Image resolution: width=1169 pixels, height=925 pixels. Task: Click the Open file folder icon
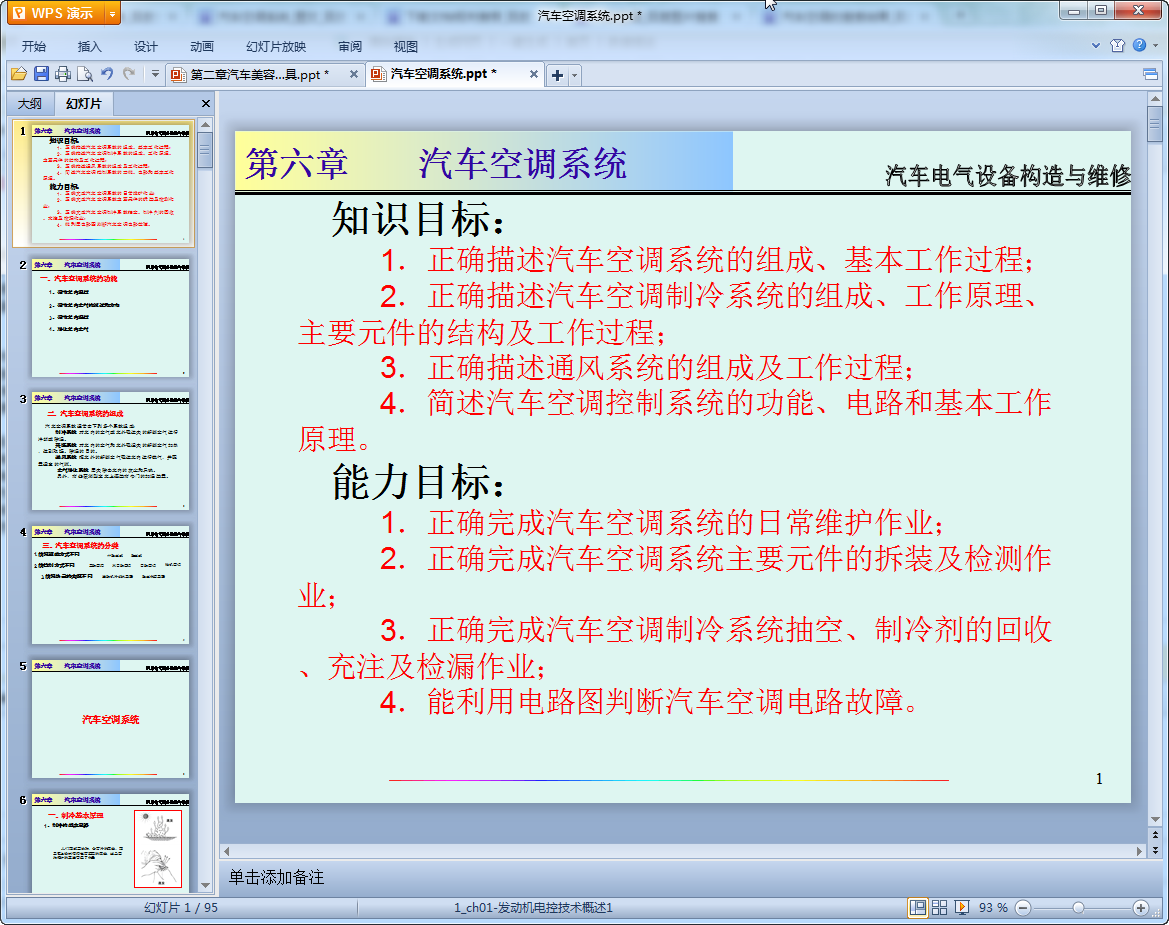pyautogui.click(x=19, y=74)
